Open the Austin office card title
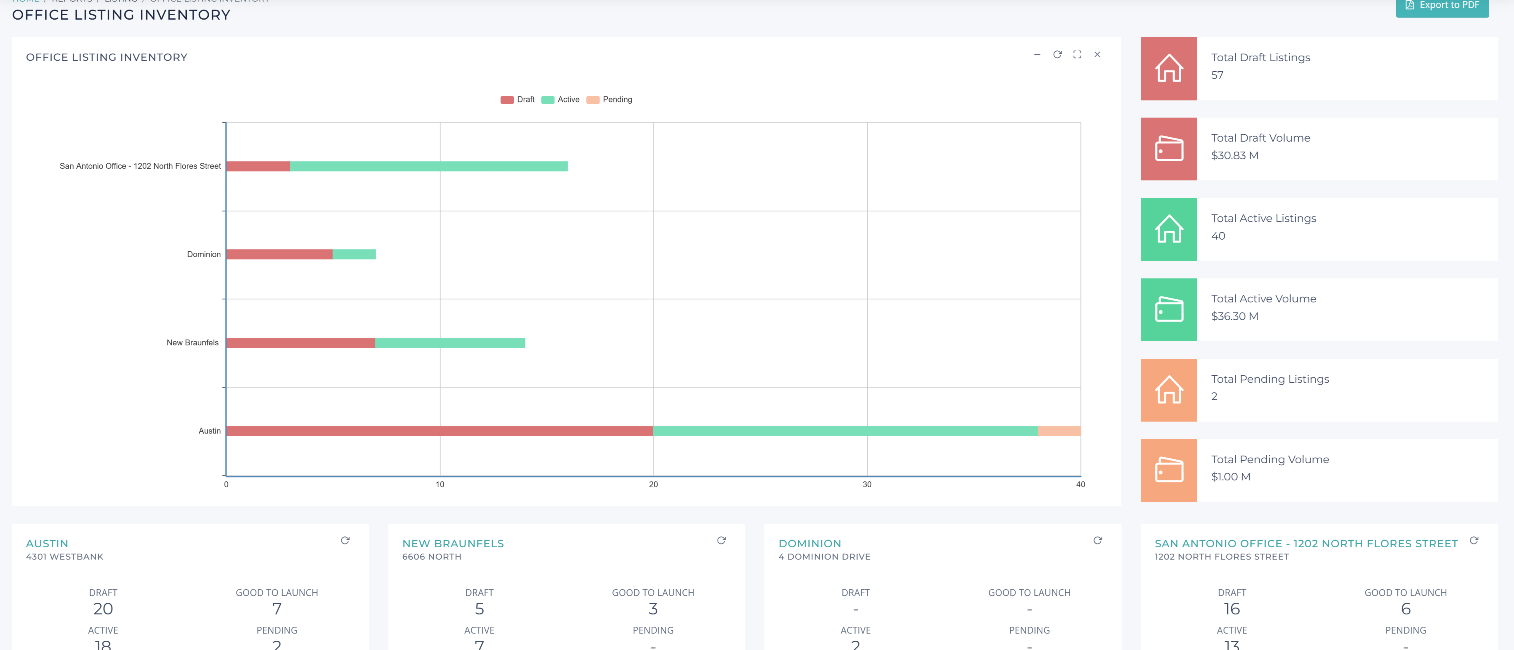The height and width of the screenshot is (650, 1514). (x=47, y=544)
